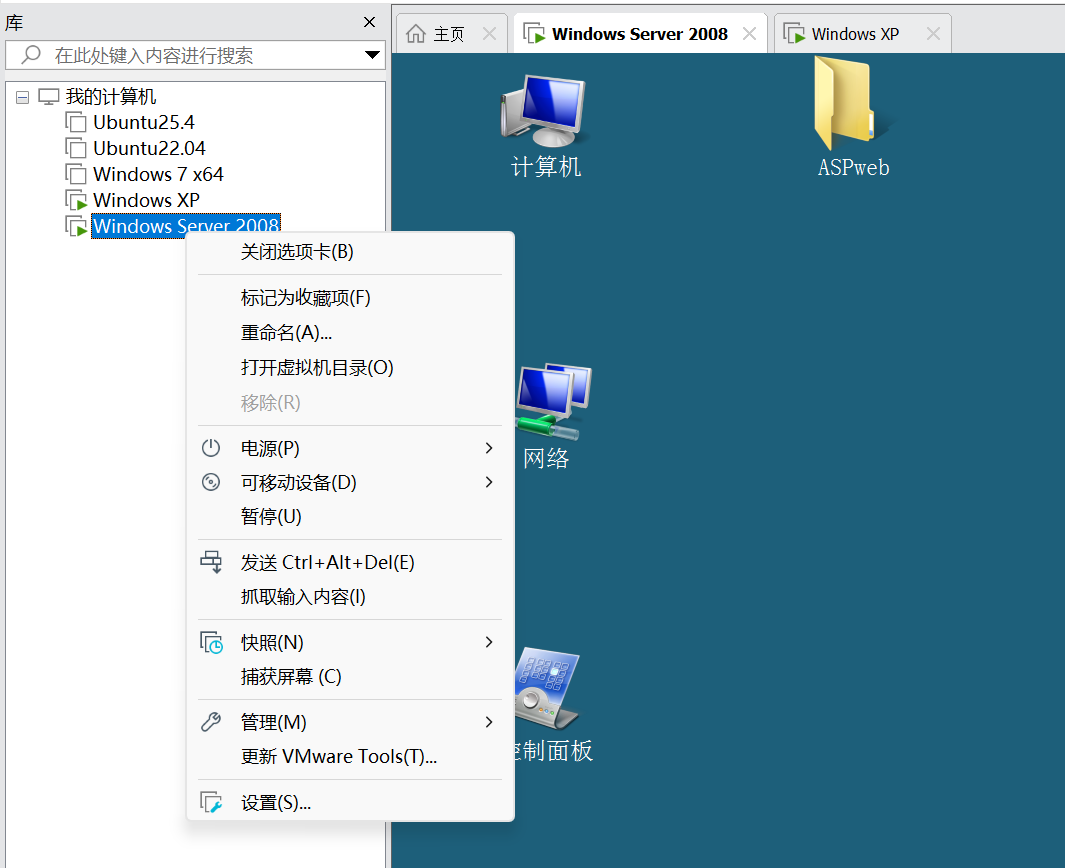The image size is (1065, 868).
Task: Expand the 可移动设备(D) submenu arrow
Action: pyautogui.click(x=488, y=482)
